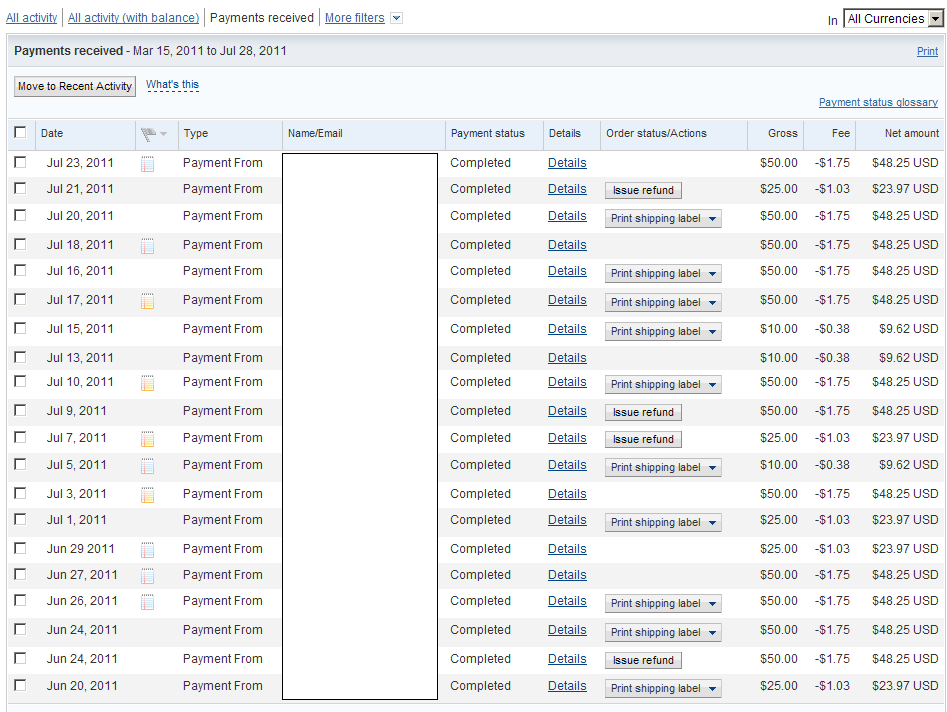Check the Jul 9, 2011 payment row
This screenshot has width=947, height=712.
21,410
